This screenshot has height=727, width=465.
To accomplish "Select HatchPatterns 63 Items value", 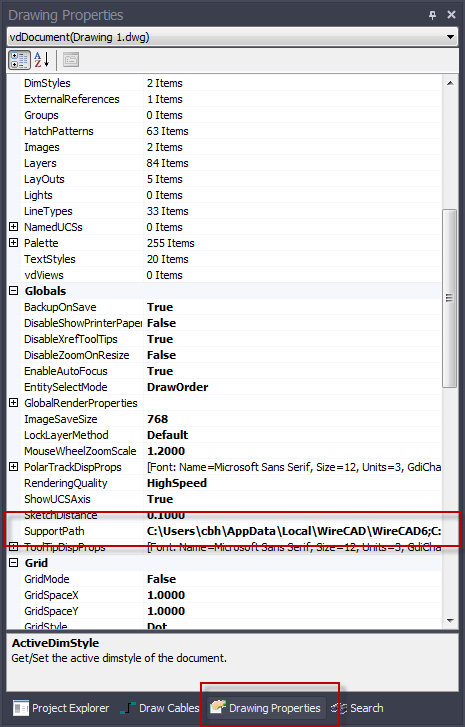I will pos(293,131).
